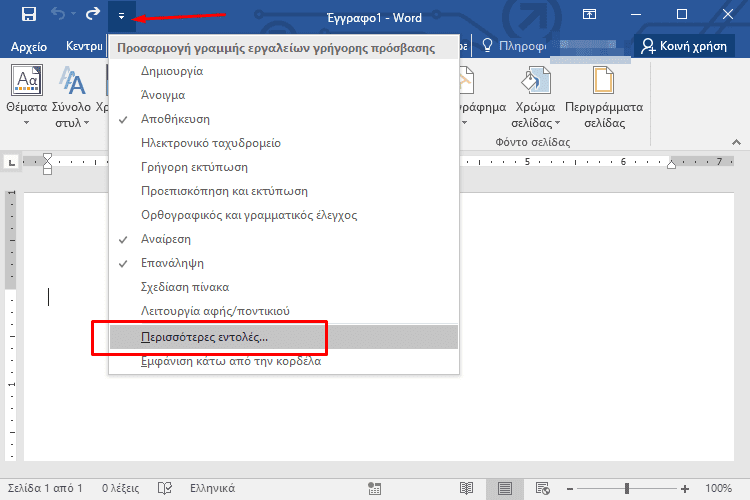Viewport: 750px width, 500px height.
Task: Collapse the Customize Quick Access Toolbar dropdown arrow
Action: tap(122, 15)
